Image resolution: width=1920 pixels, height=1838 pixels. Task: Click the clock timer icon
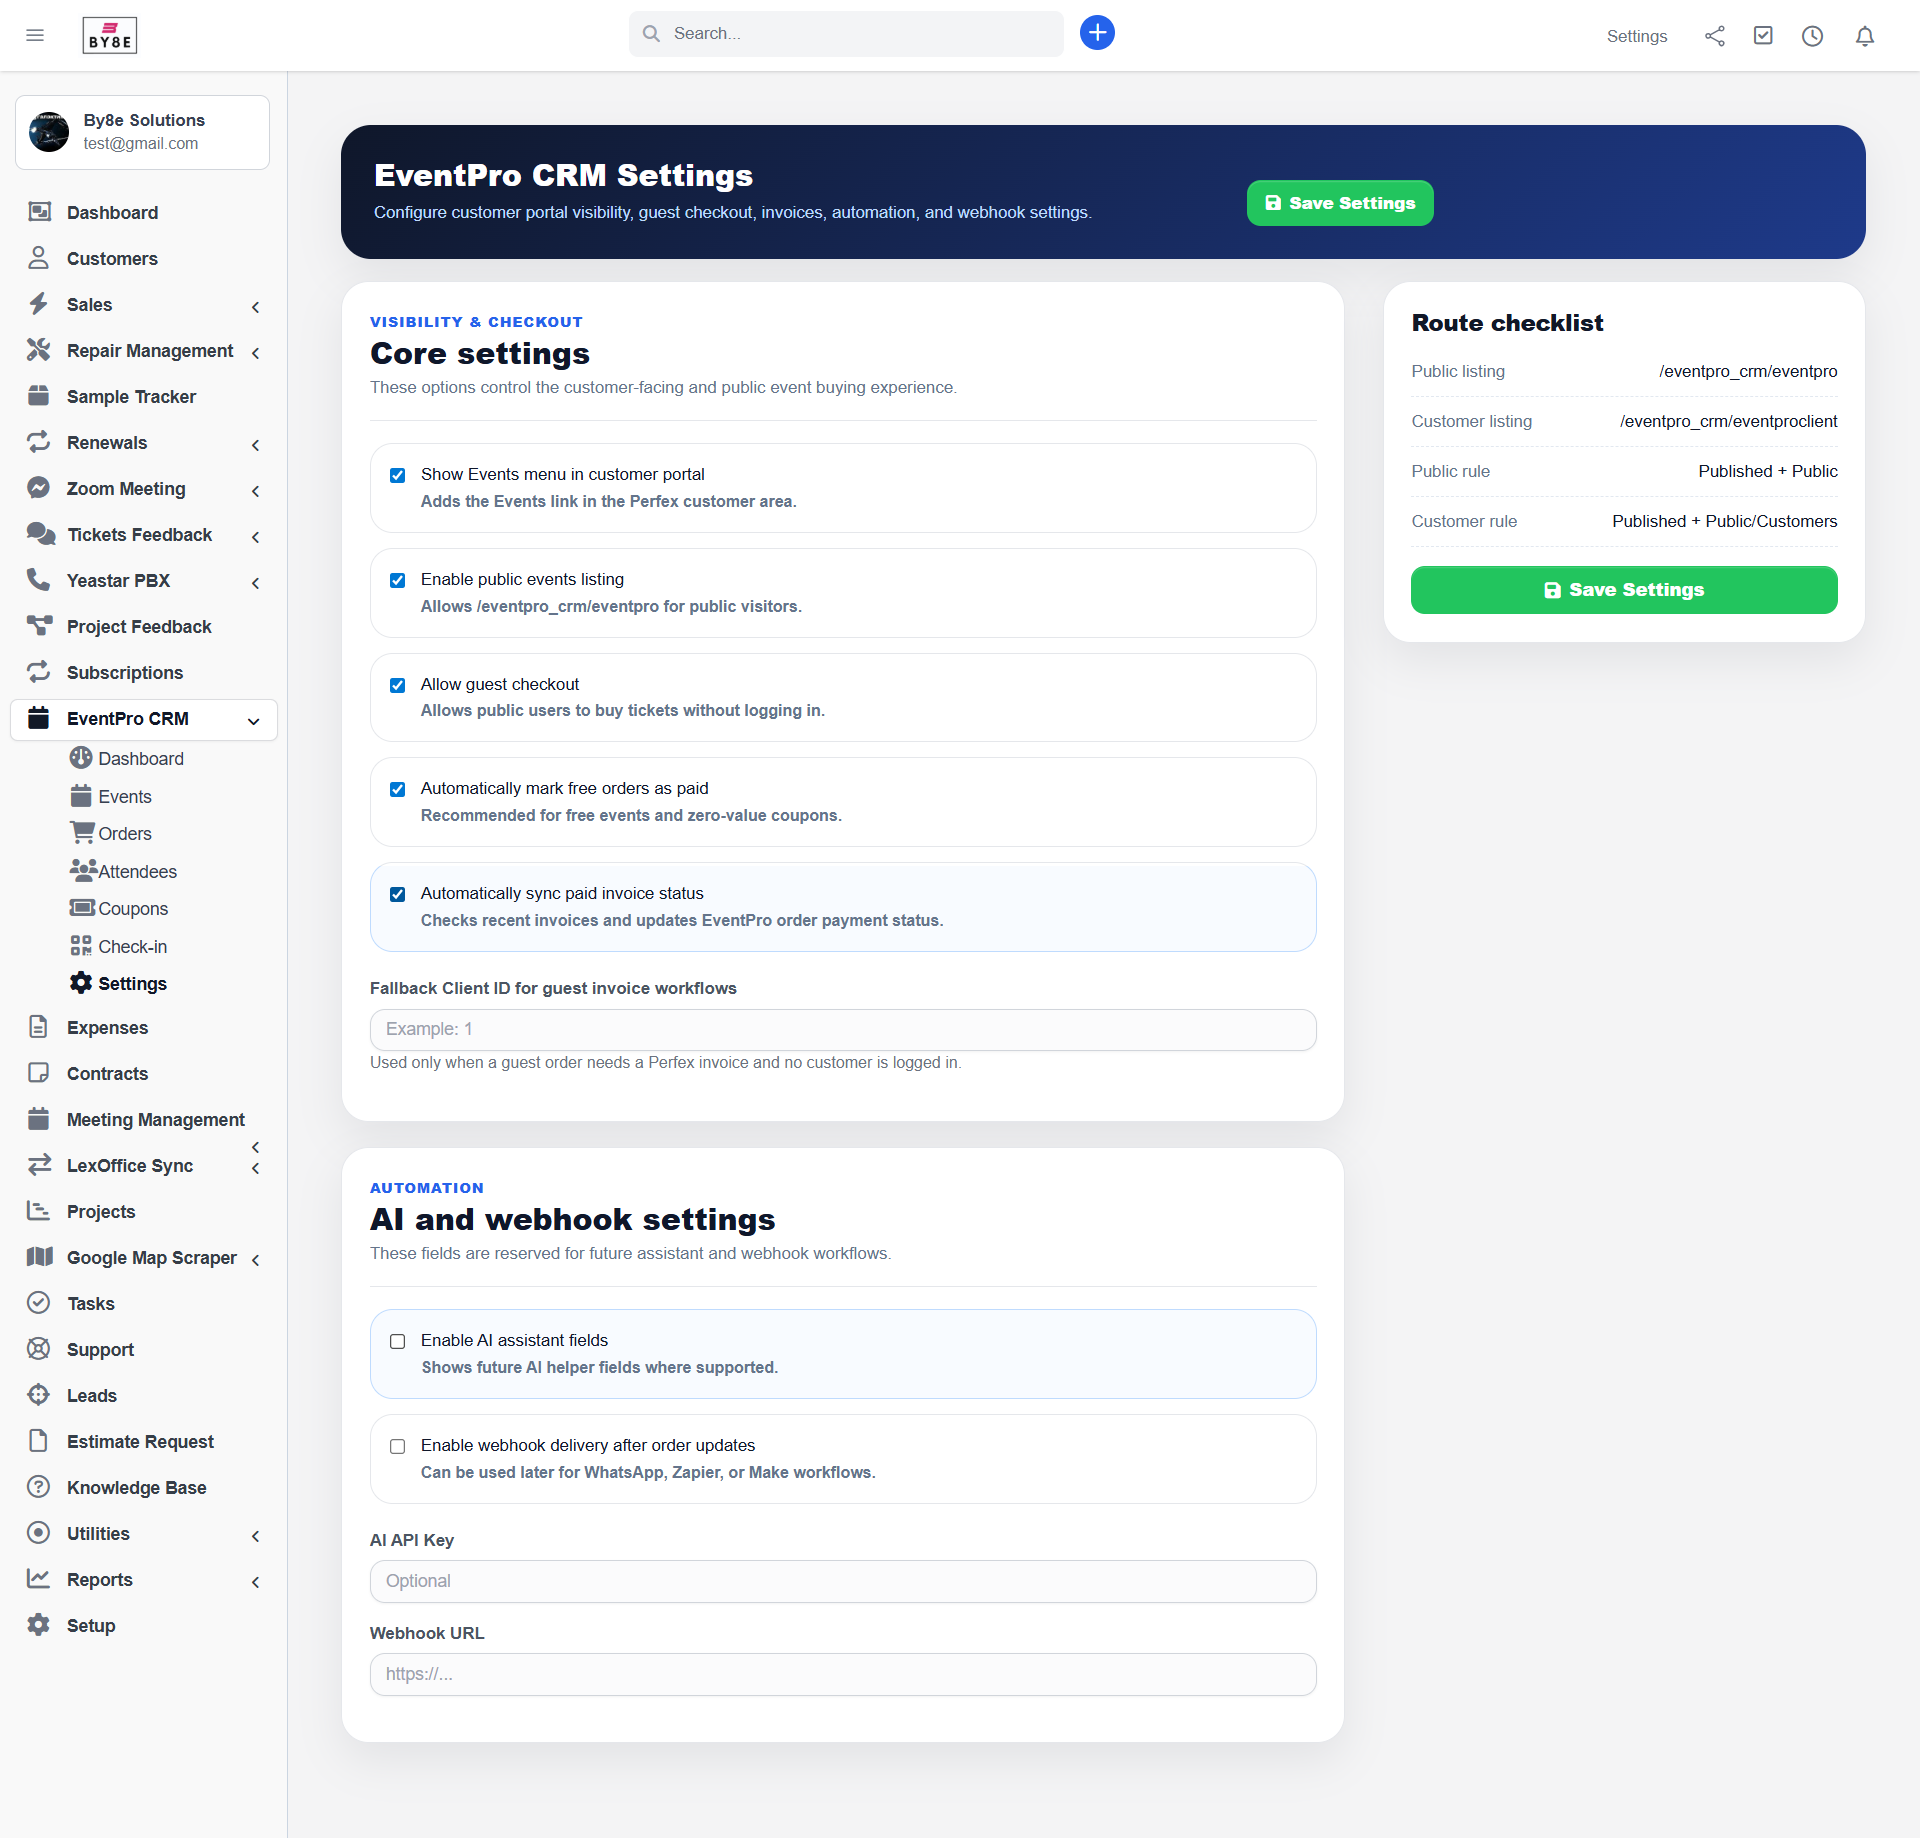(x=1812, y=36)
